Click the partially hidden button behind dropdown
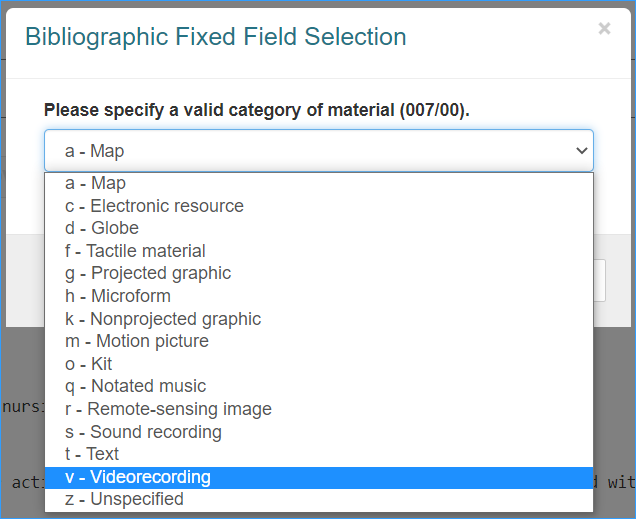Image resolution: width=636 pixels, height=519 pixels. [599, 281]
